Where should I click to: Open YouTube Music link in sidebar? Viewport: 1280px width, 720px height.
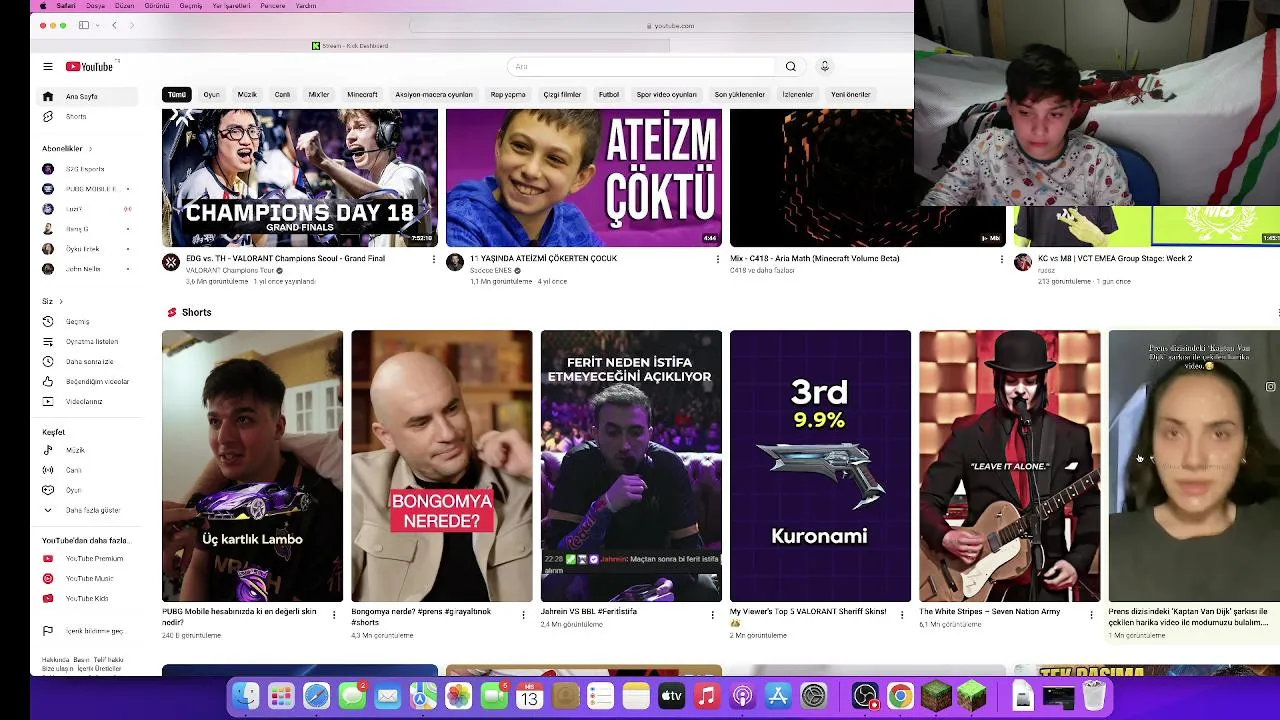(x=85, y=579)
